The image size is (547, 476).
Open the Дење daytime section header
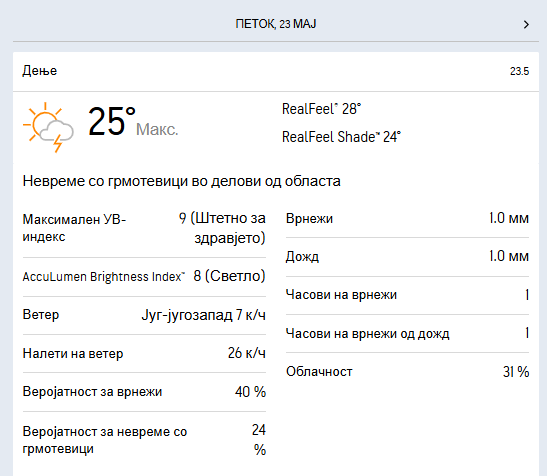pyautogui.click(x=276, y=72)
